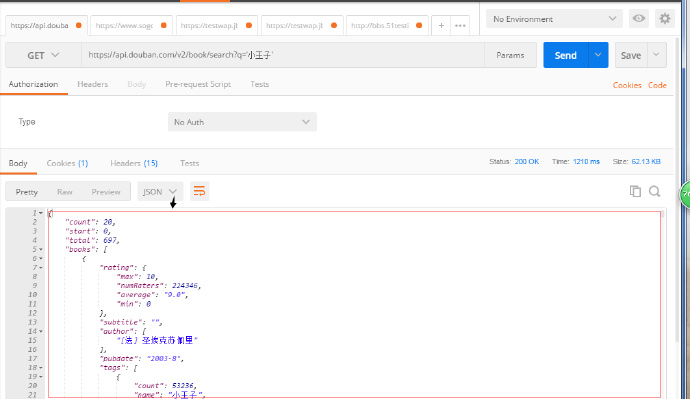Open the response Headers (15) tab
Viewport: 690px width, 399px height.
pos(134,163)
